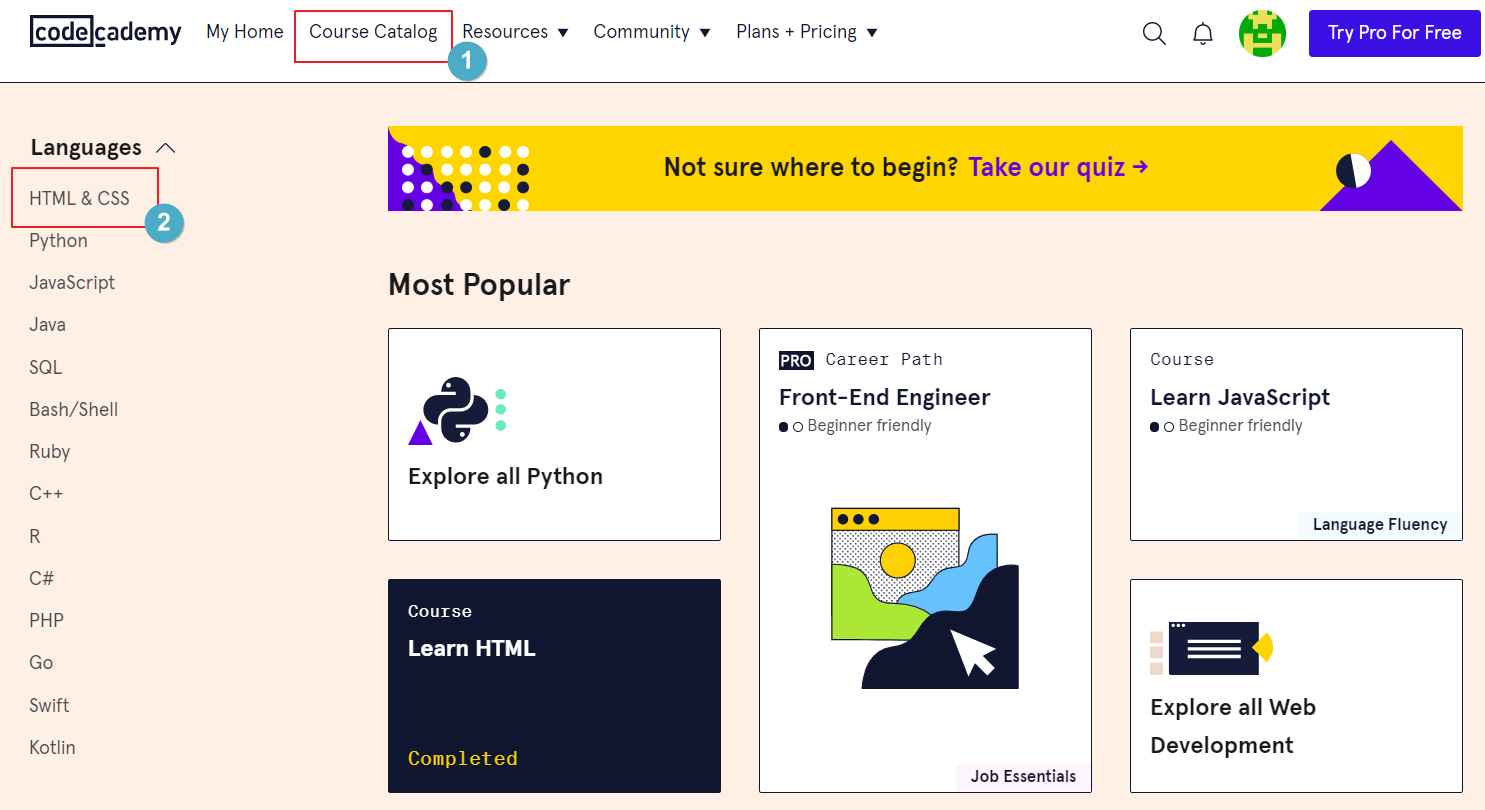Open the Bash/Shell language filter

(74, 410)
